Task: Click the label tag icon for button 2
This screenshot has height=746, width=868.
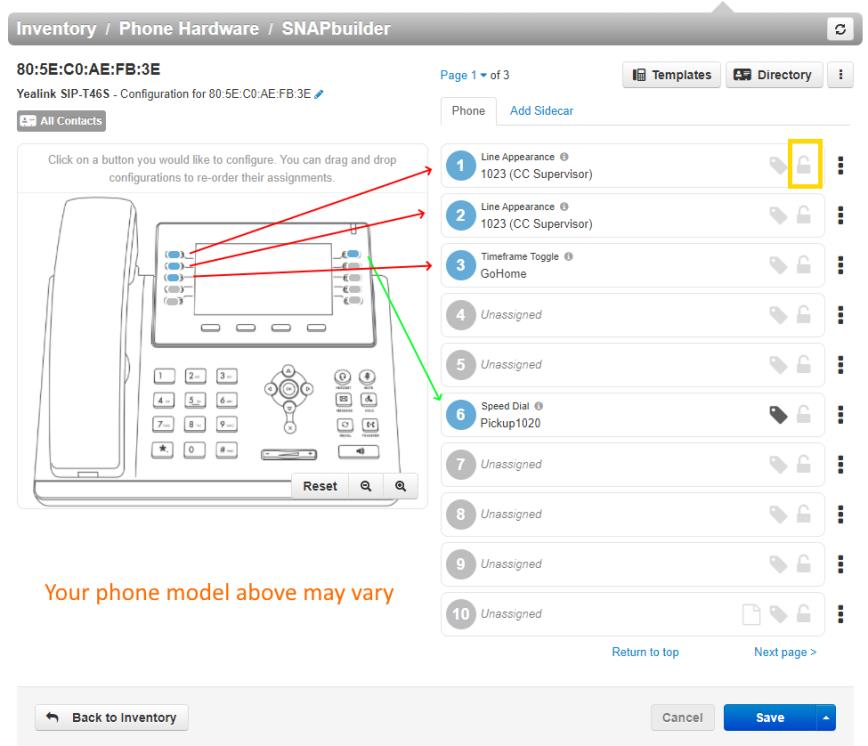Action: [x=778, y=215]
